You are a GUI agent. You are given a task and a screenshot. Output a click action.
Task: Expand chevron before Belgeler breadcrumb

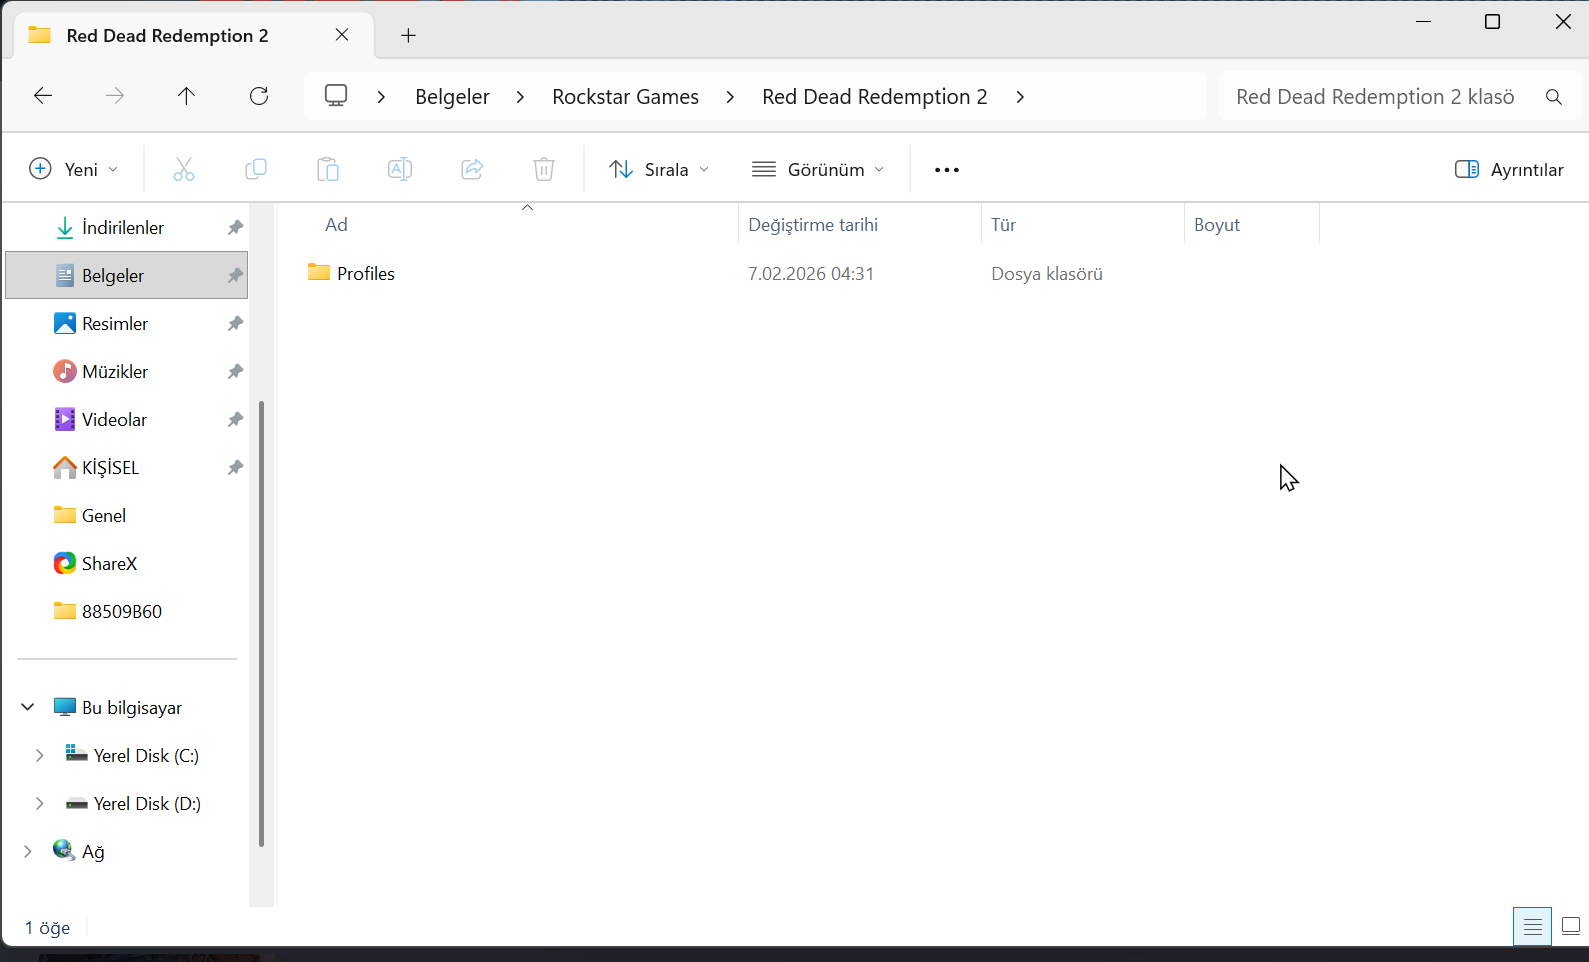click(x=381, y=97)
